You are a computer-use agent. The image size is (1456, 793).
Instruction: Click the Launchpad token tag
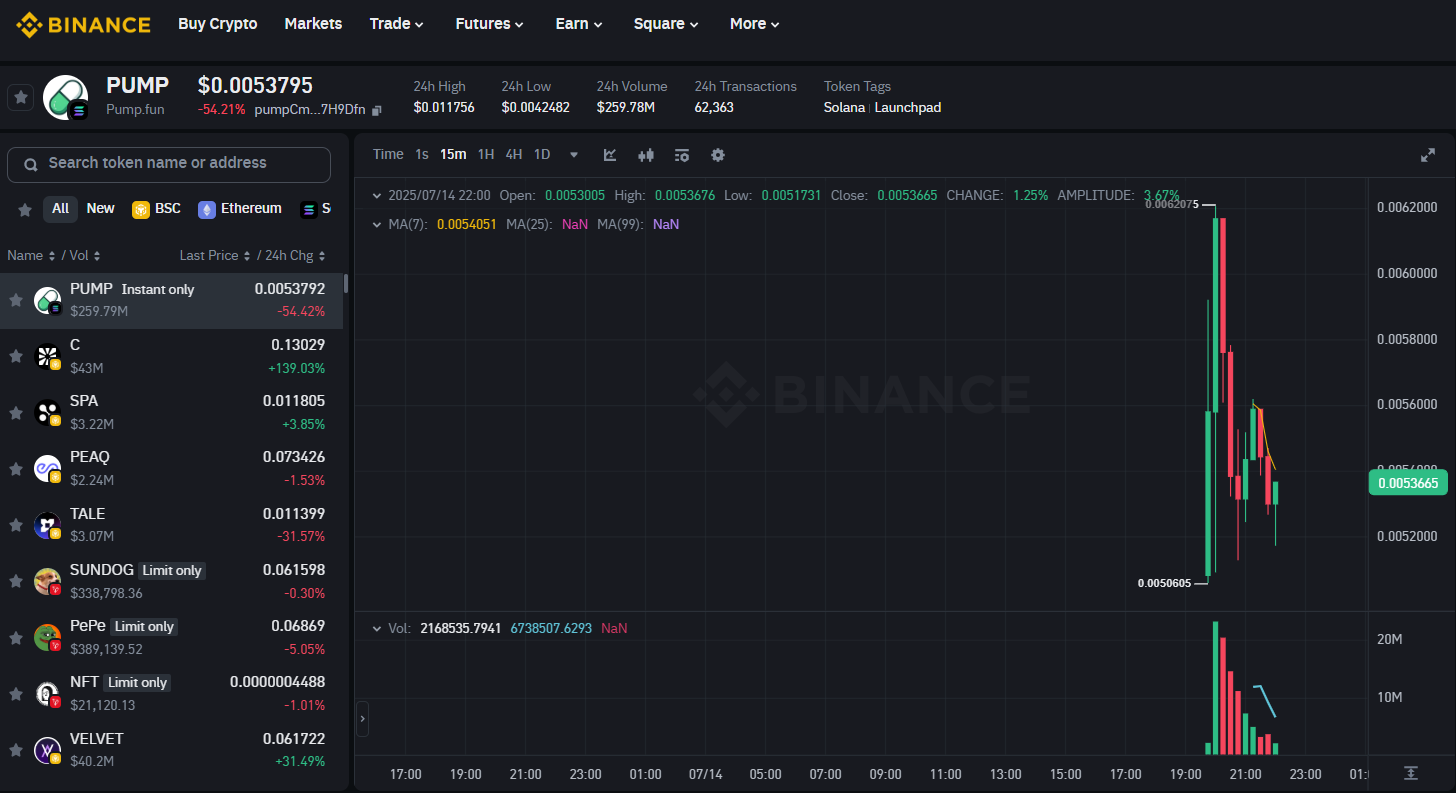[x=908, y=108]
